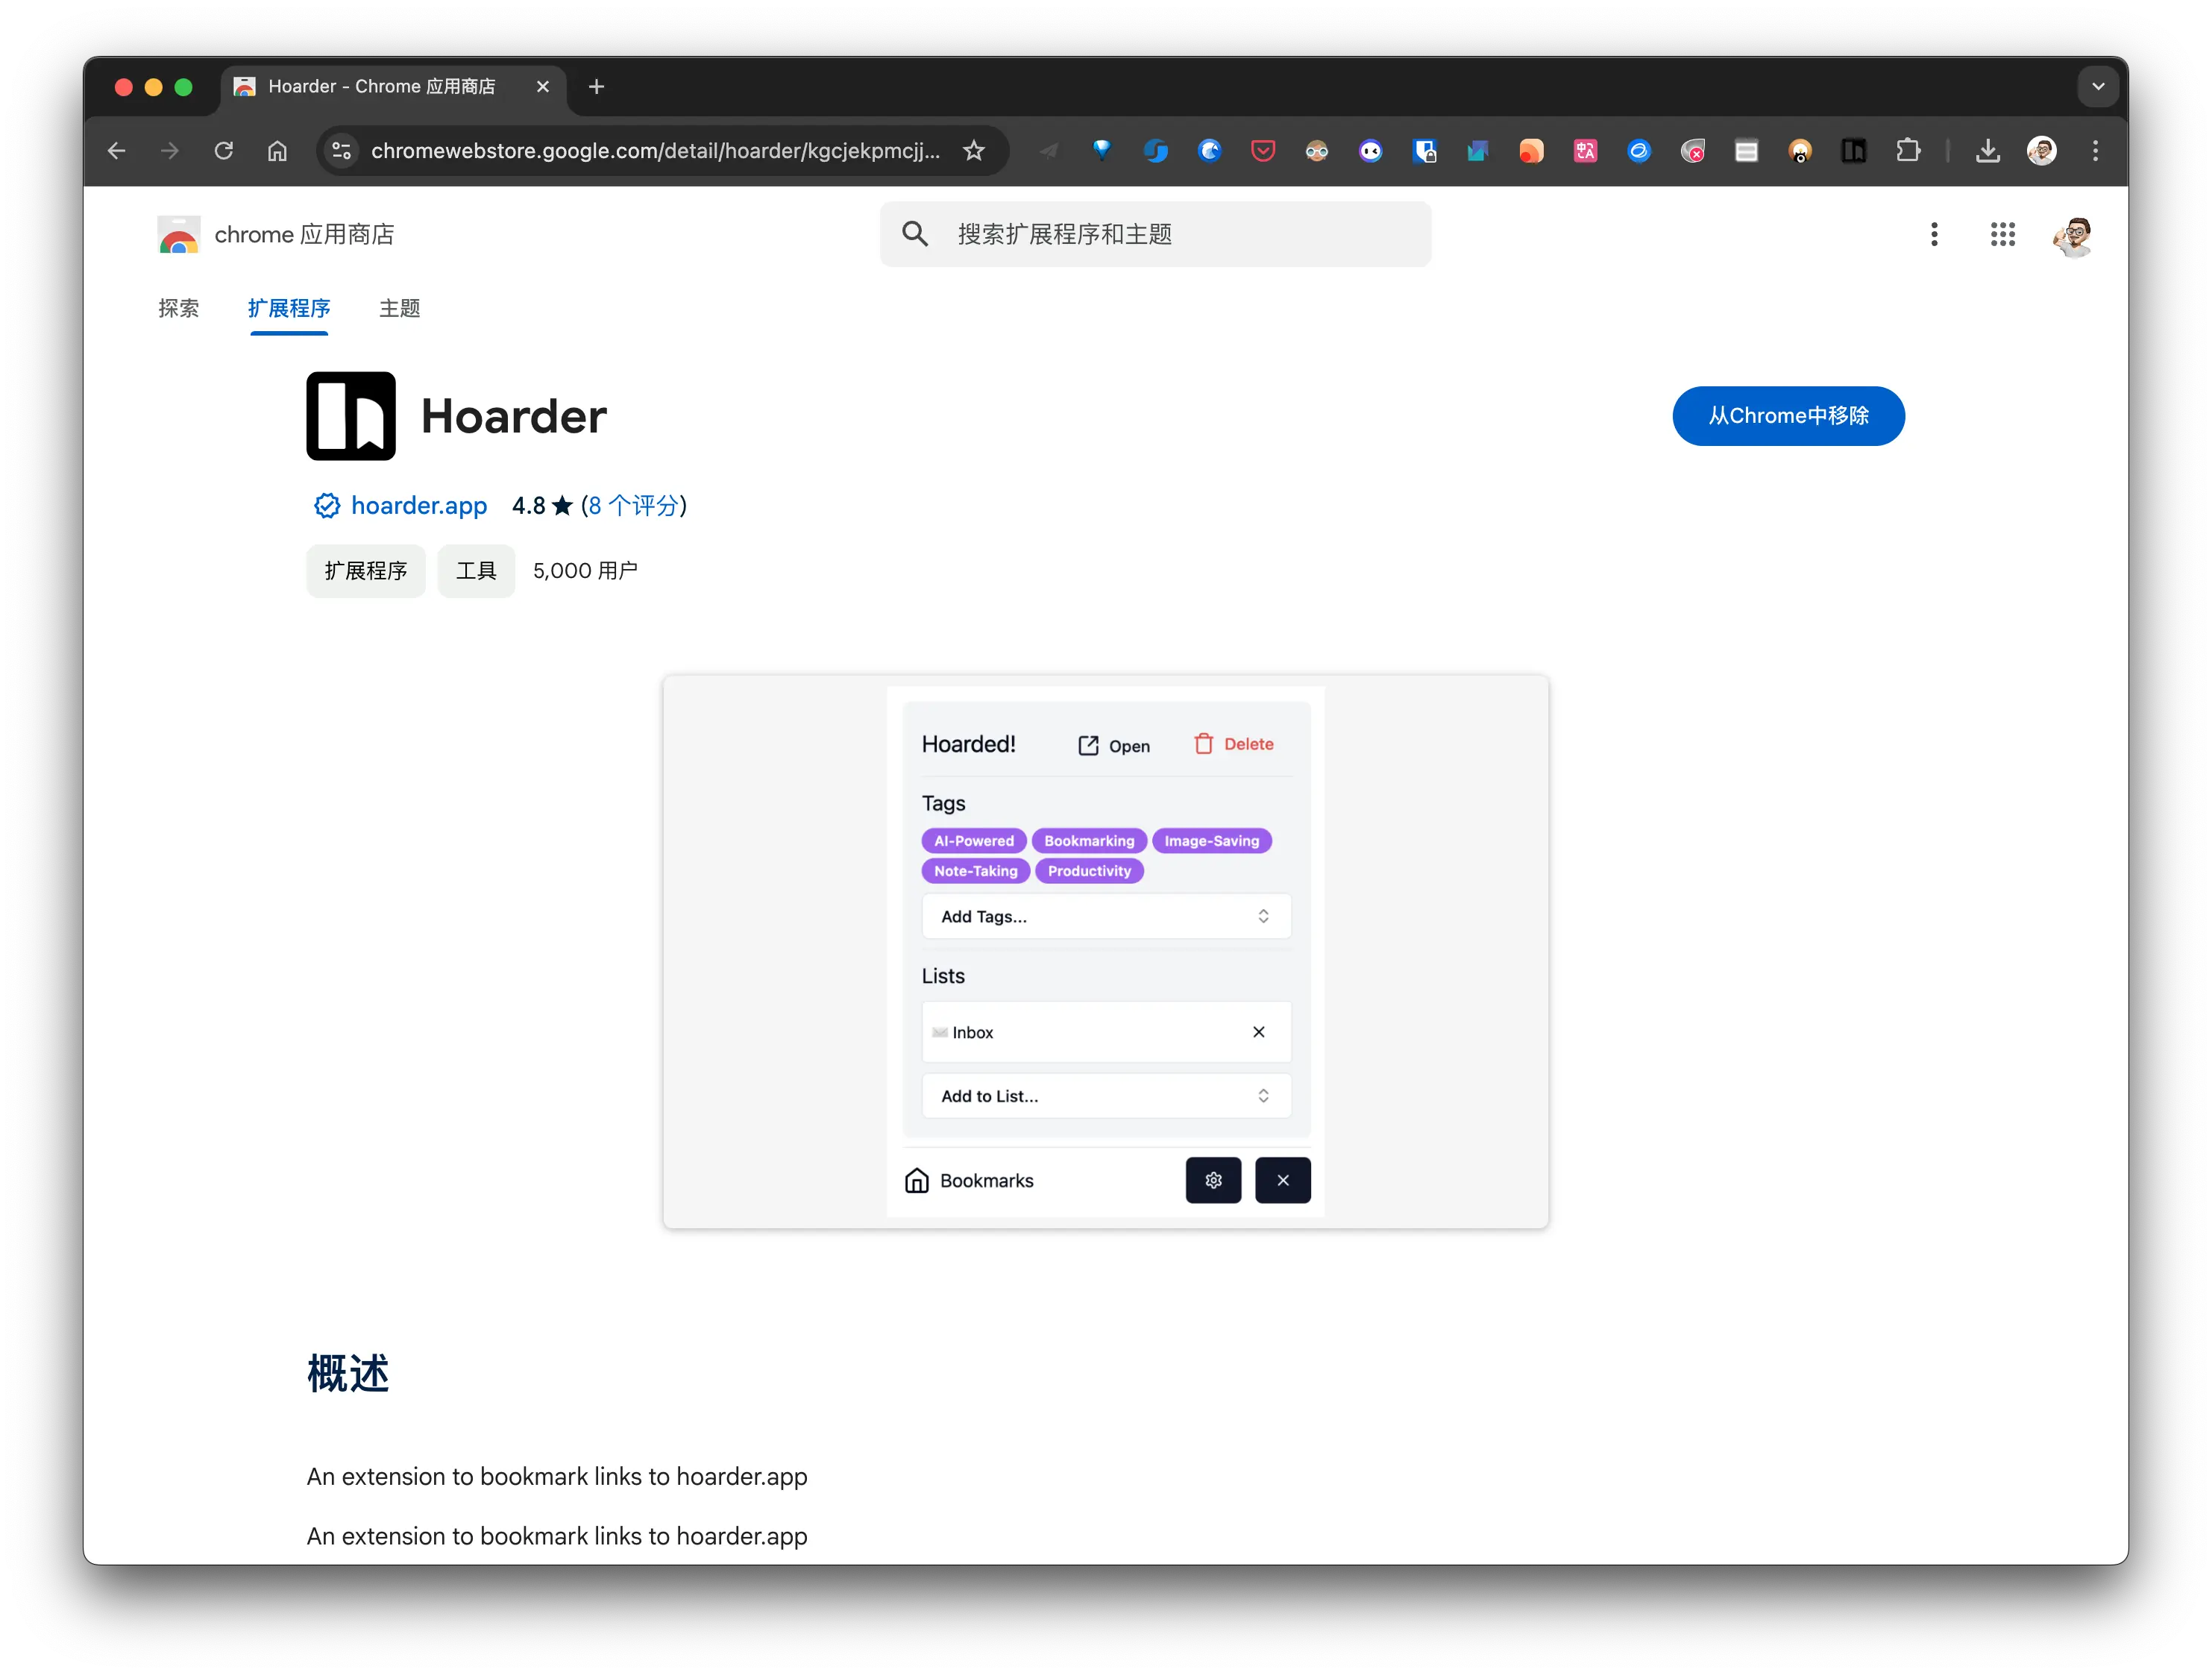Open Chrome's main three-dot menu
2212x1675 pixels.
point(2095,151)
